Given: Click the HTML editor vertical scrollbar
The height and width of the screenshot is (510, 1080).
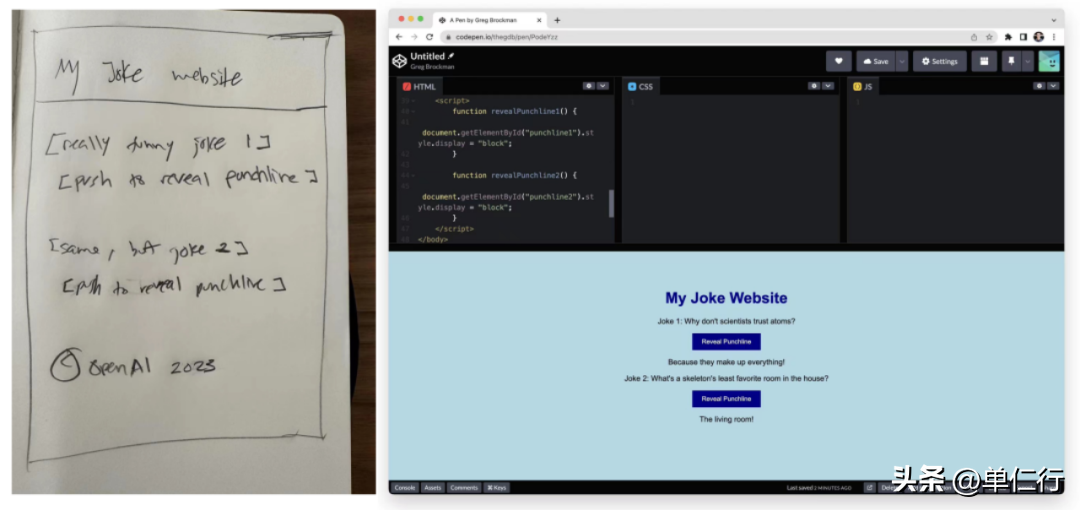Looking at the screenshot, I should coord(611,203).
